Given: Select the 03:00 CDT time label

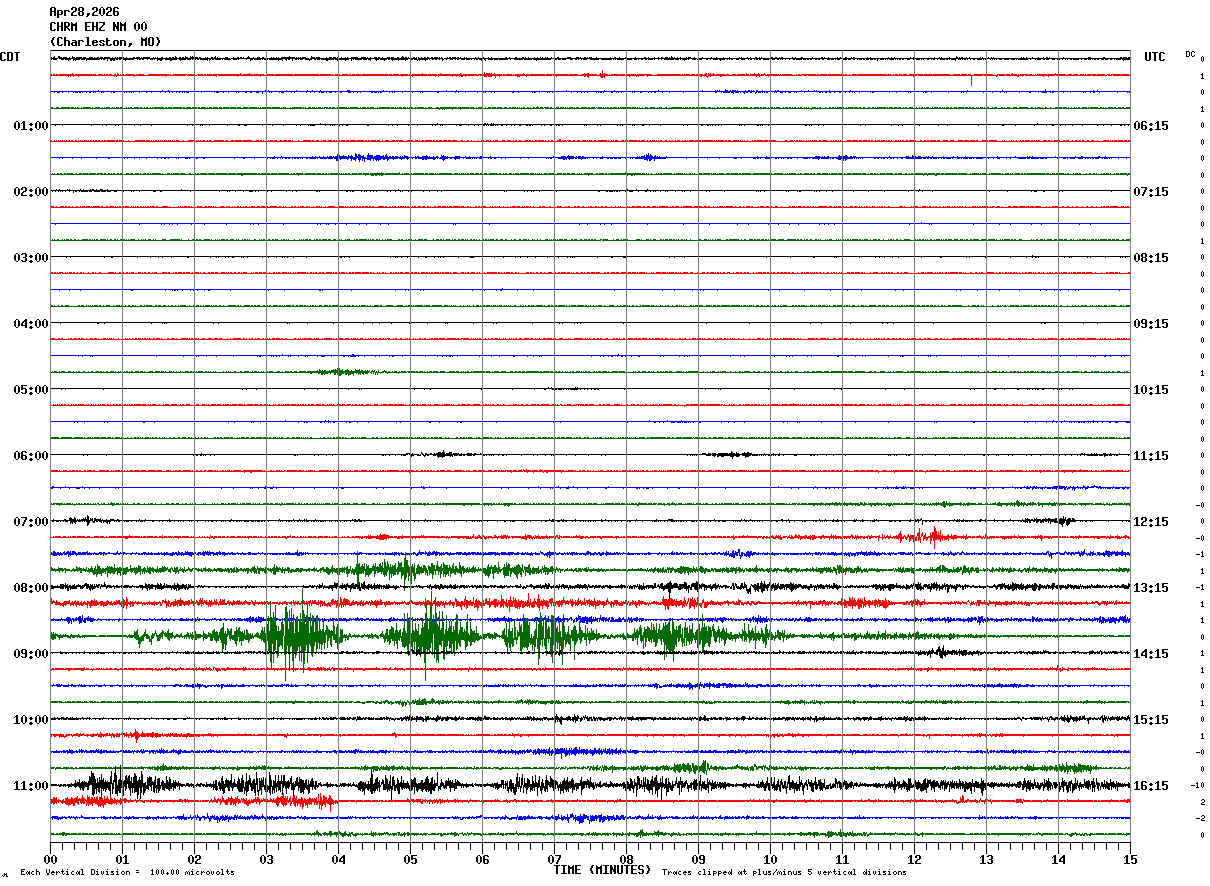Looking at the screenshot, I should click(x=31, y=258).
